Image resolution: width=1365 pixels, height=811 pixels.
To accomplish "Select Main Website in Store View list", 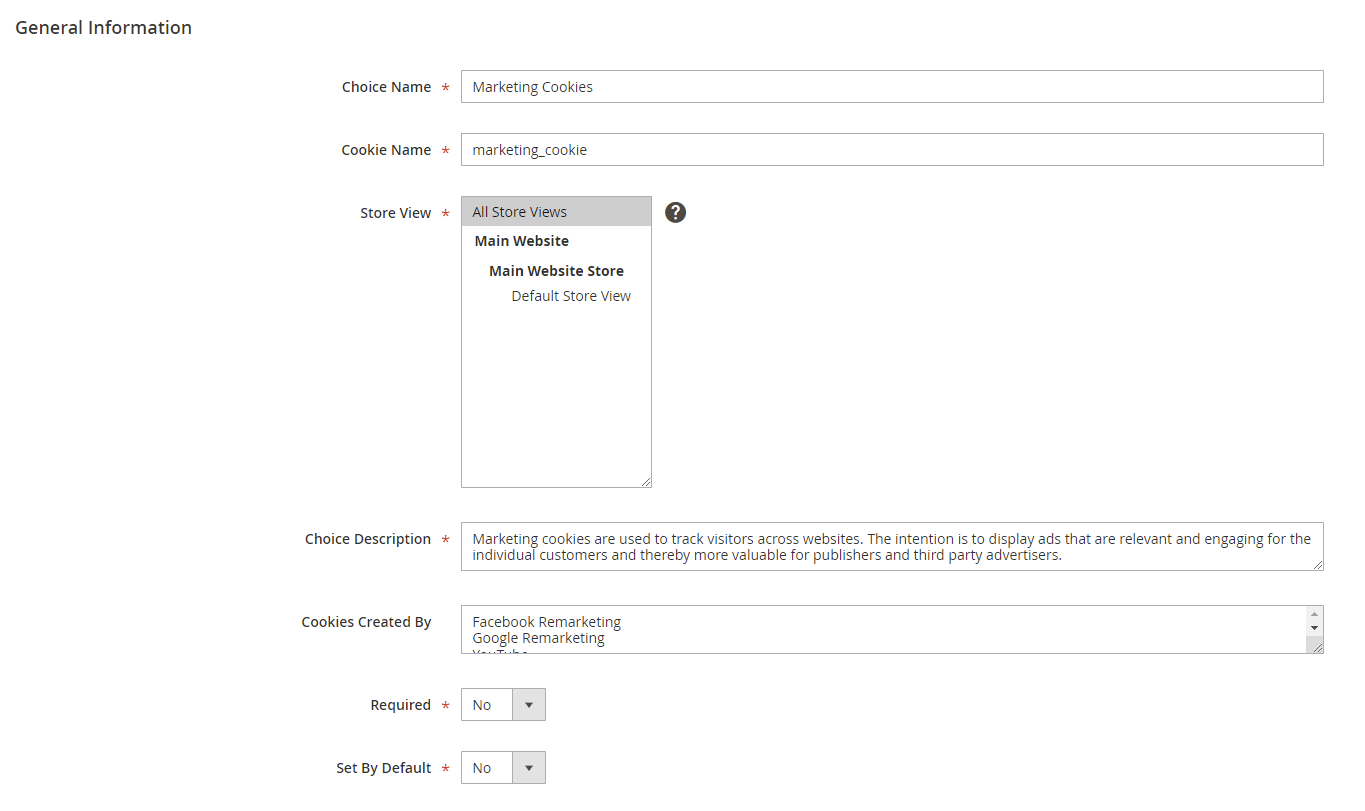I will pos(522,241).
